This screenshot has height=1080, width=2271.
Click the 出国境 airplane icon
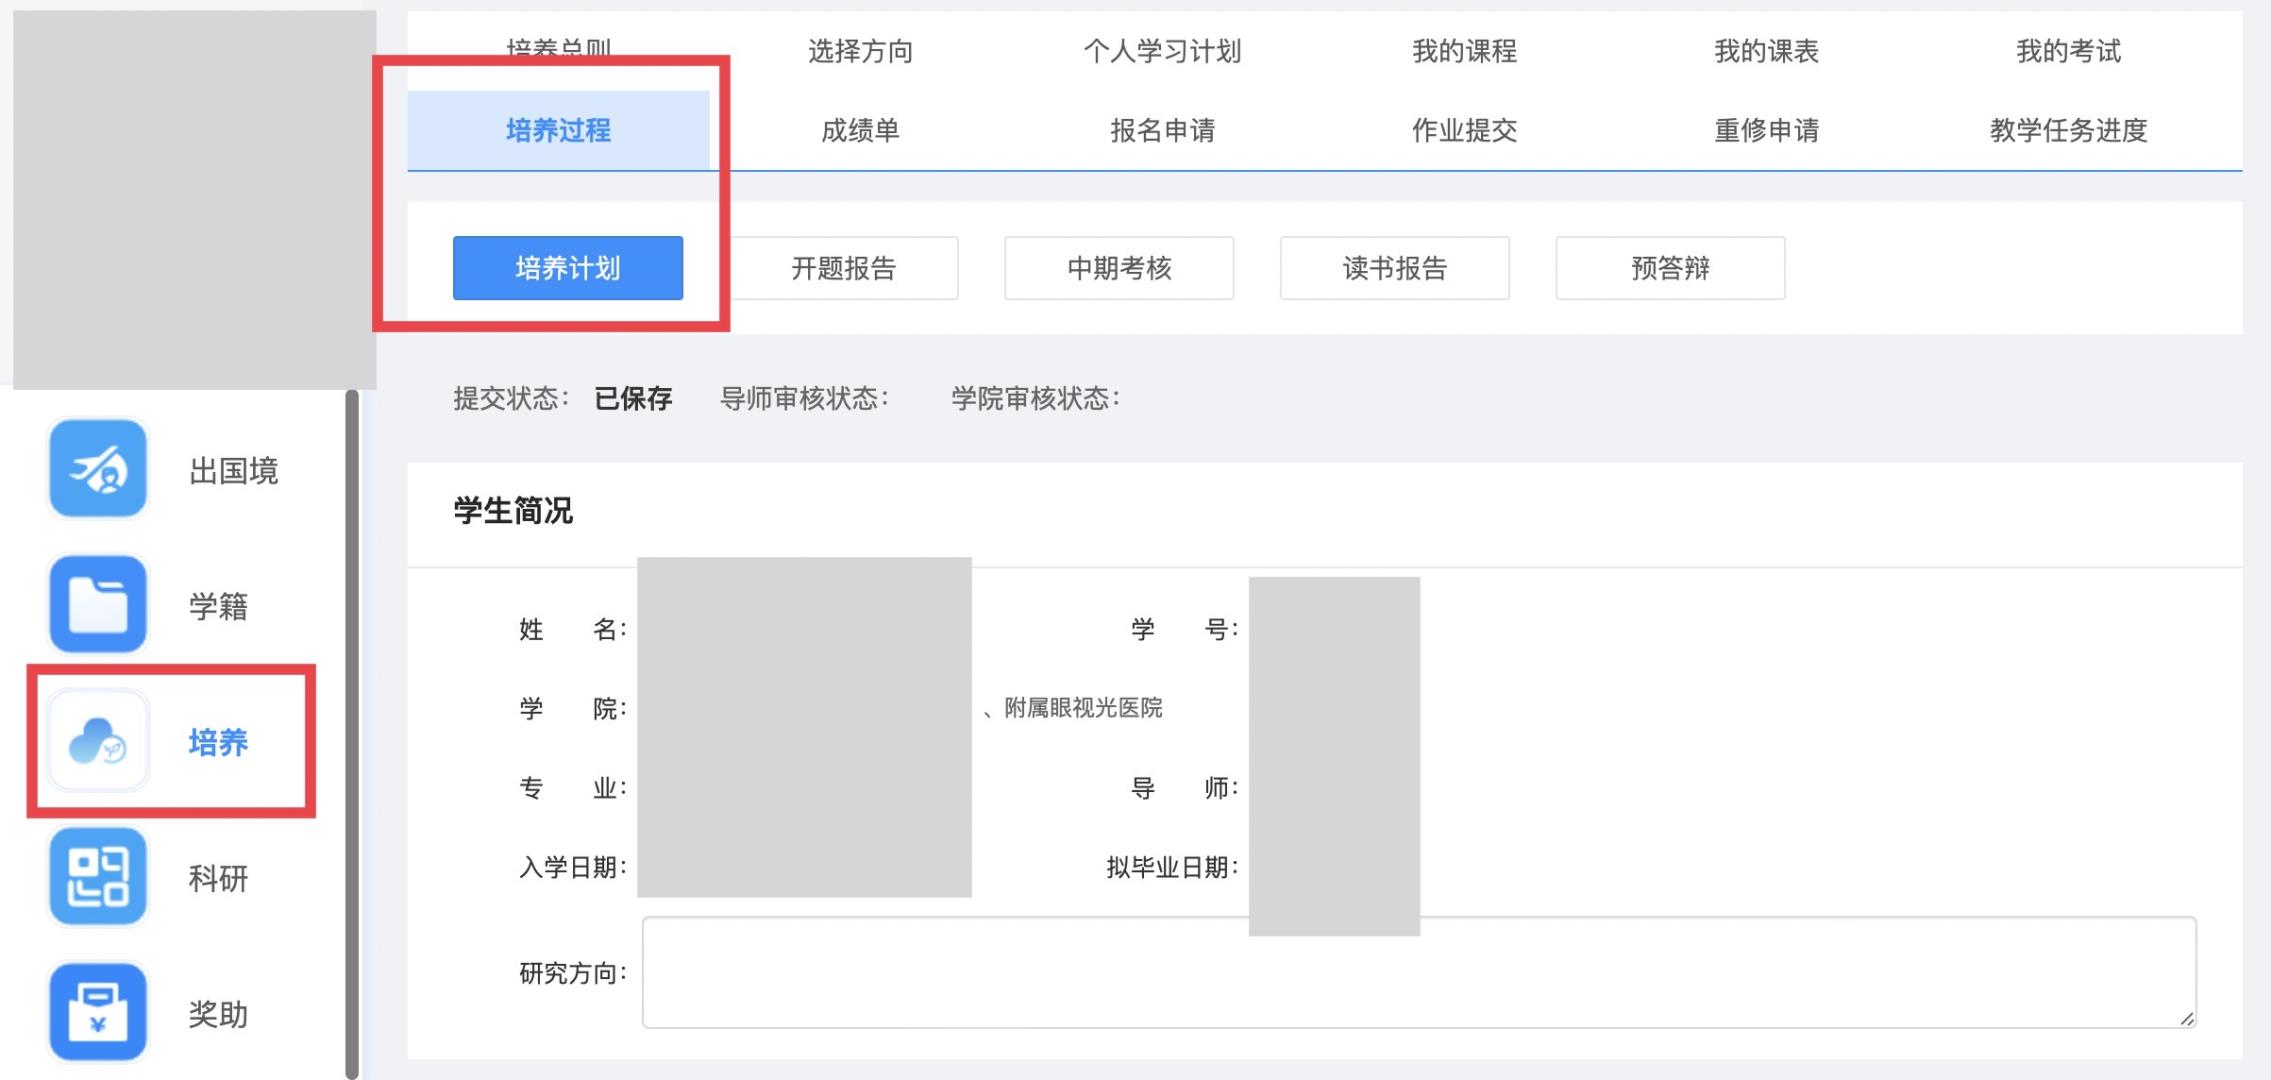point(98,469)
